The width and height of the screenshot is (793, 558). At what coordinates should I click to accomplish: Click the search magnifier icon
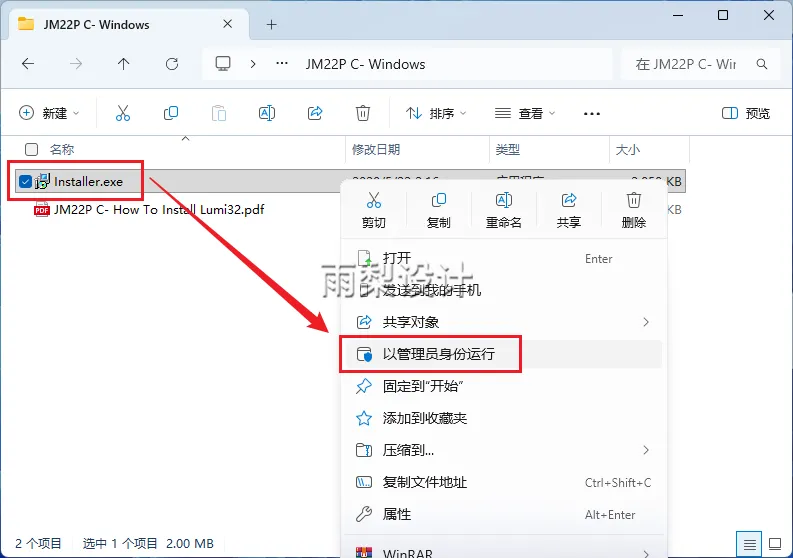pyautogui.click(x=762, y=64)
